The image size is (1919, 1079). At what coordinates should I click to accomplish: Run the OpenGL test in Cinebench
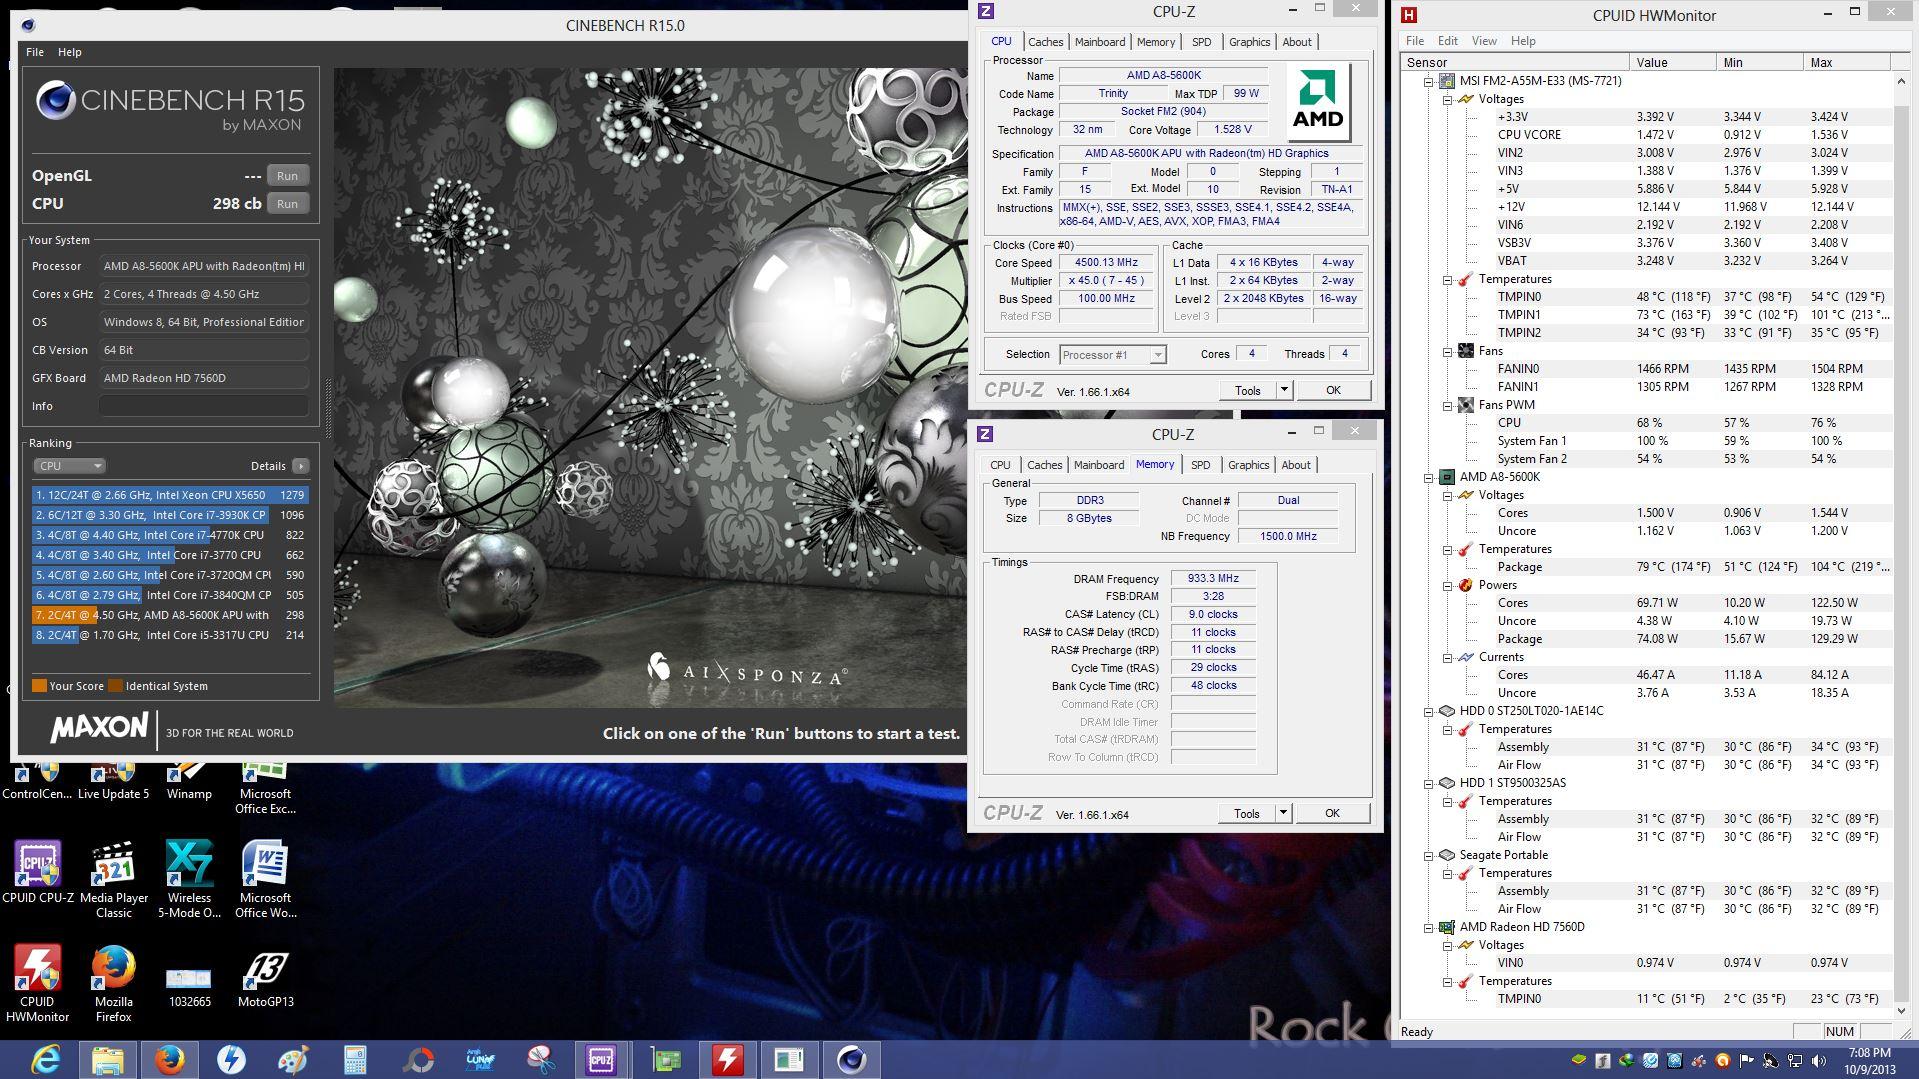pos(287,176)
